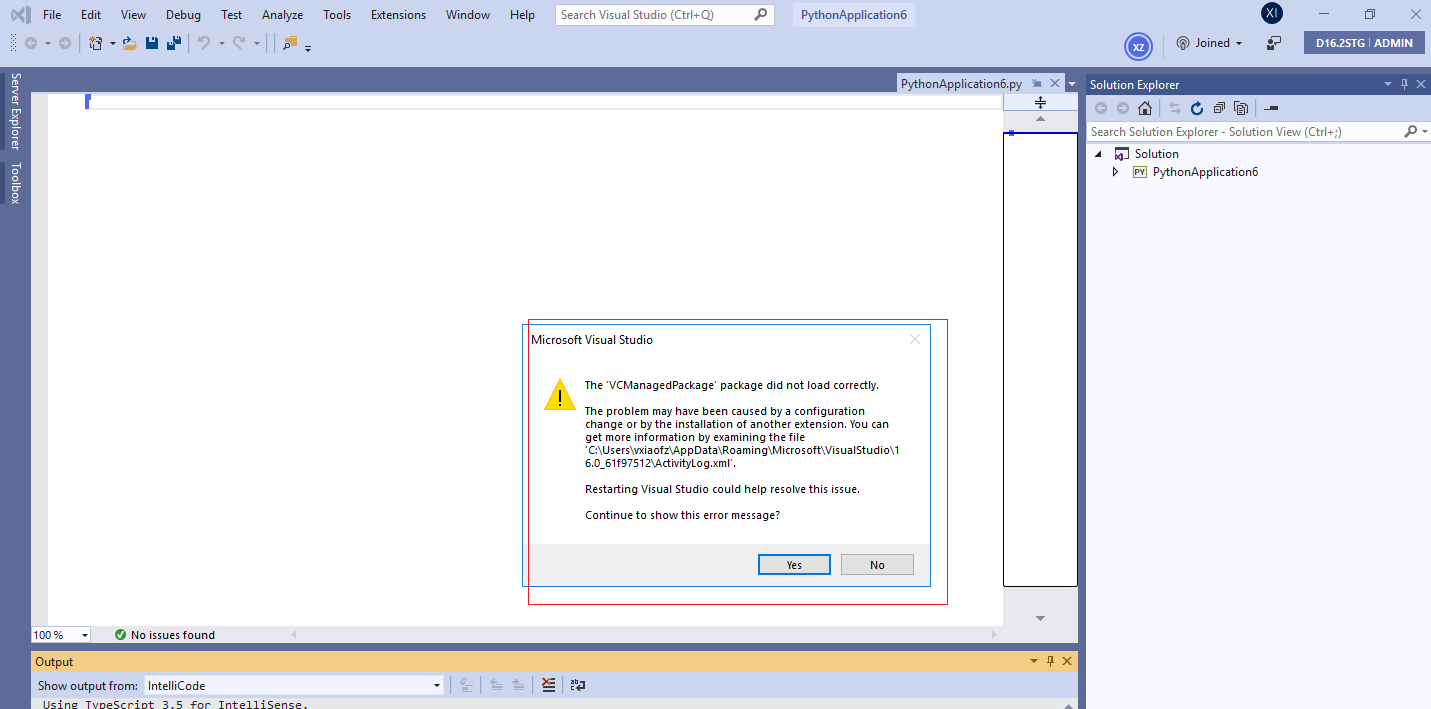
Task: Click the editor vertical scrollbar down arrow
Action: click(x=1040, y=618)
